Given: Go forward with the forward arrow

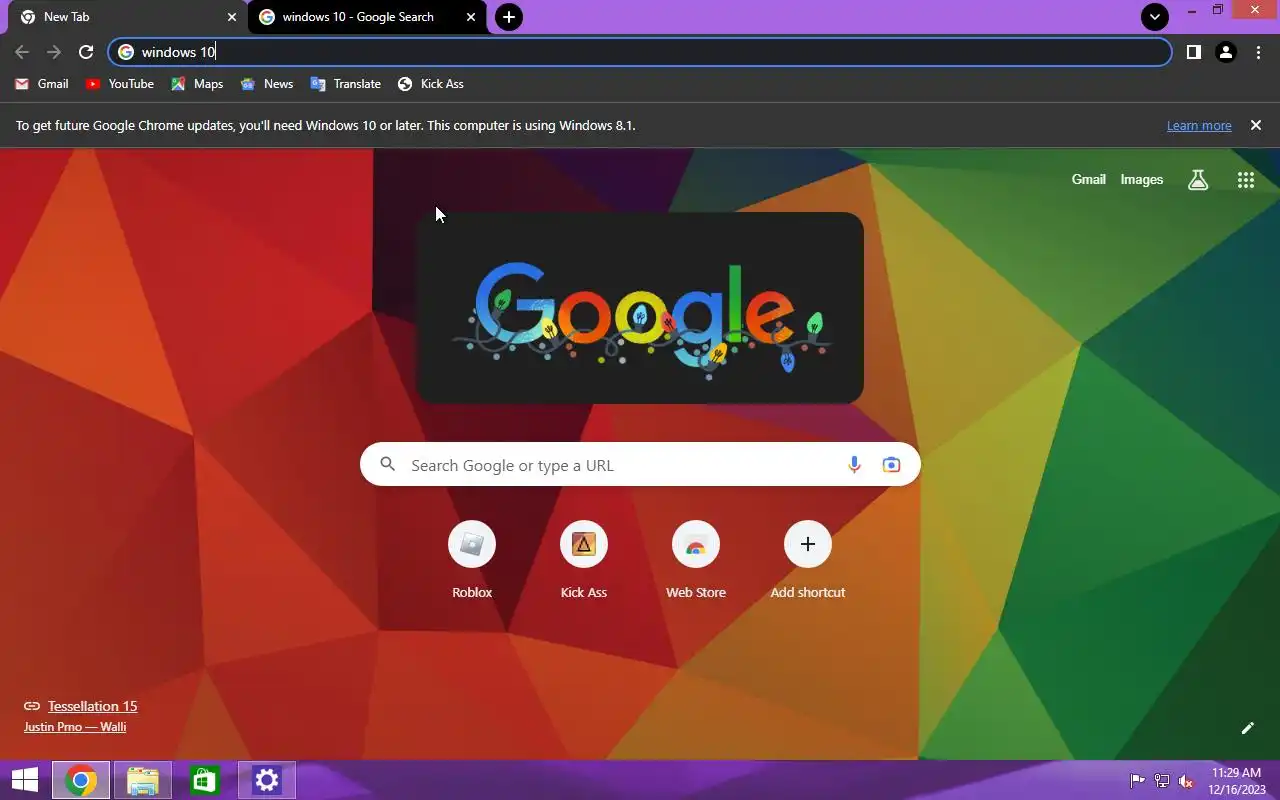Looking at the screenshot, I should pos(54,52).
